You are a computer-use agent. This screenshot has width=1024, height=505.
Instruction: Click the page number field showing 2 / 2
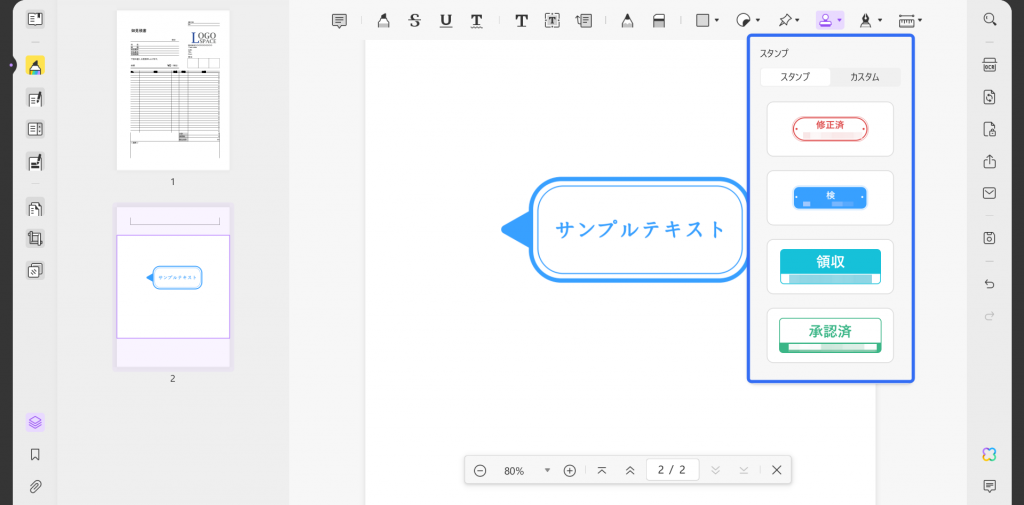(673, 470)
